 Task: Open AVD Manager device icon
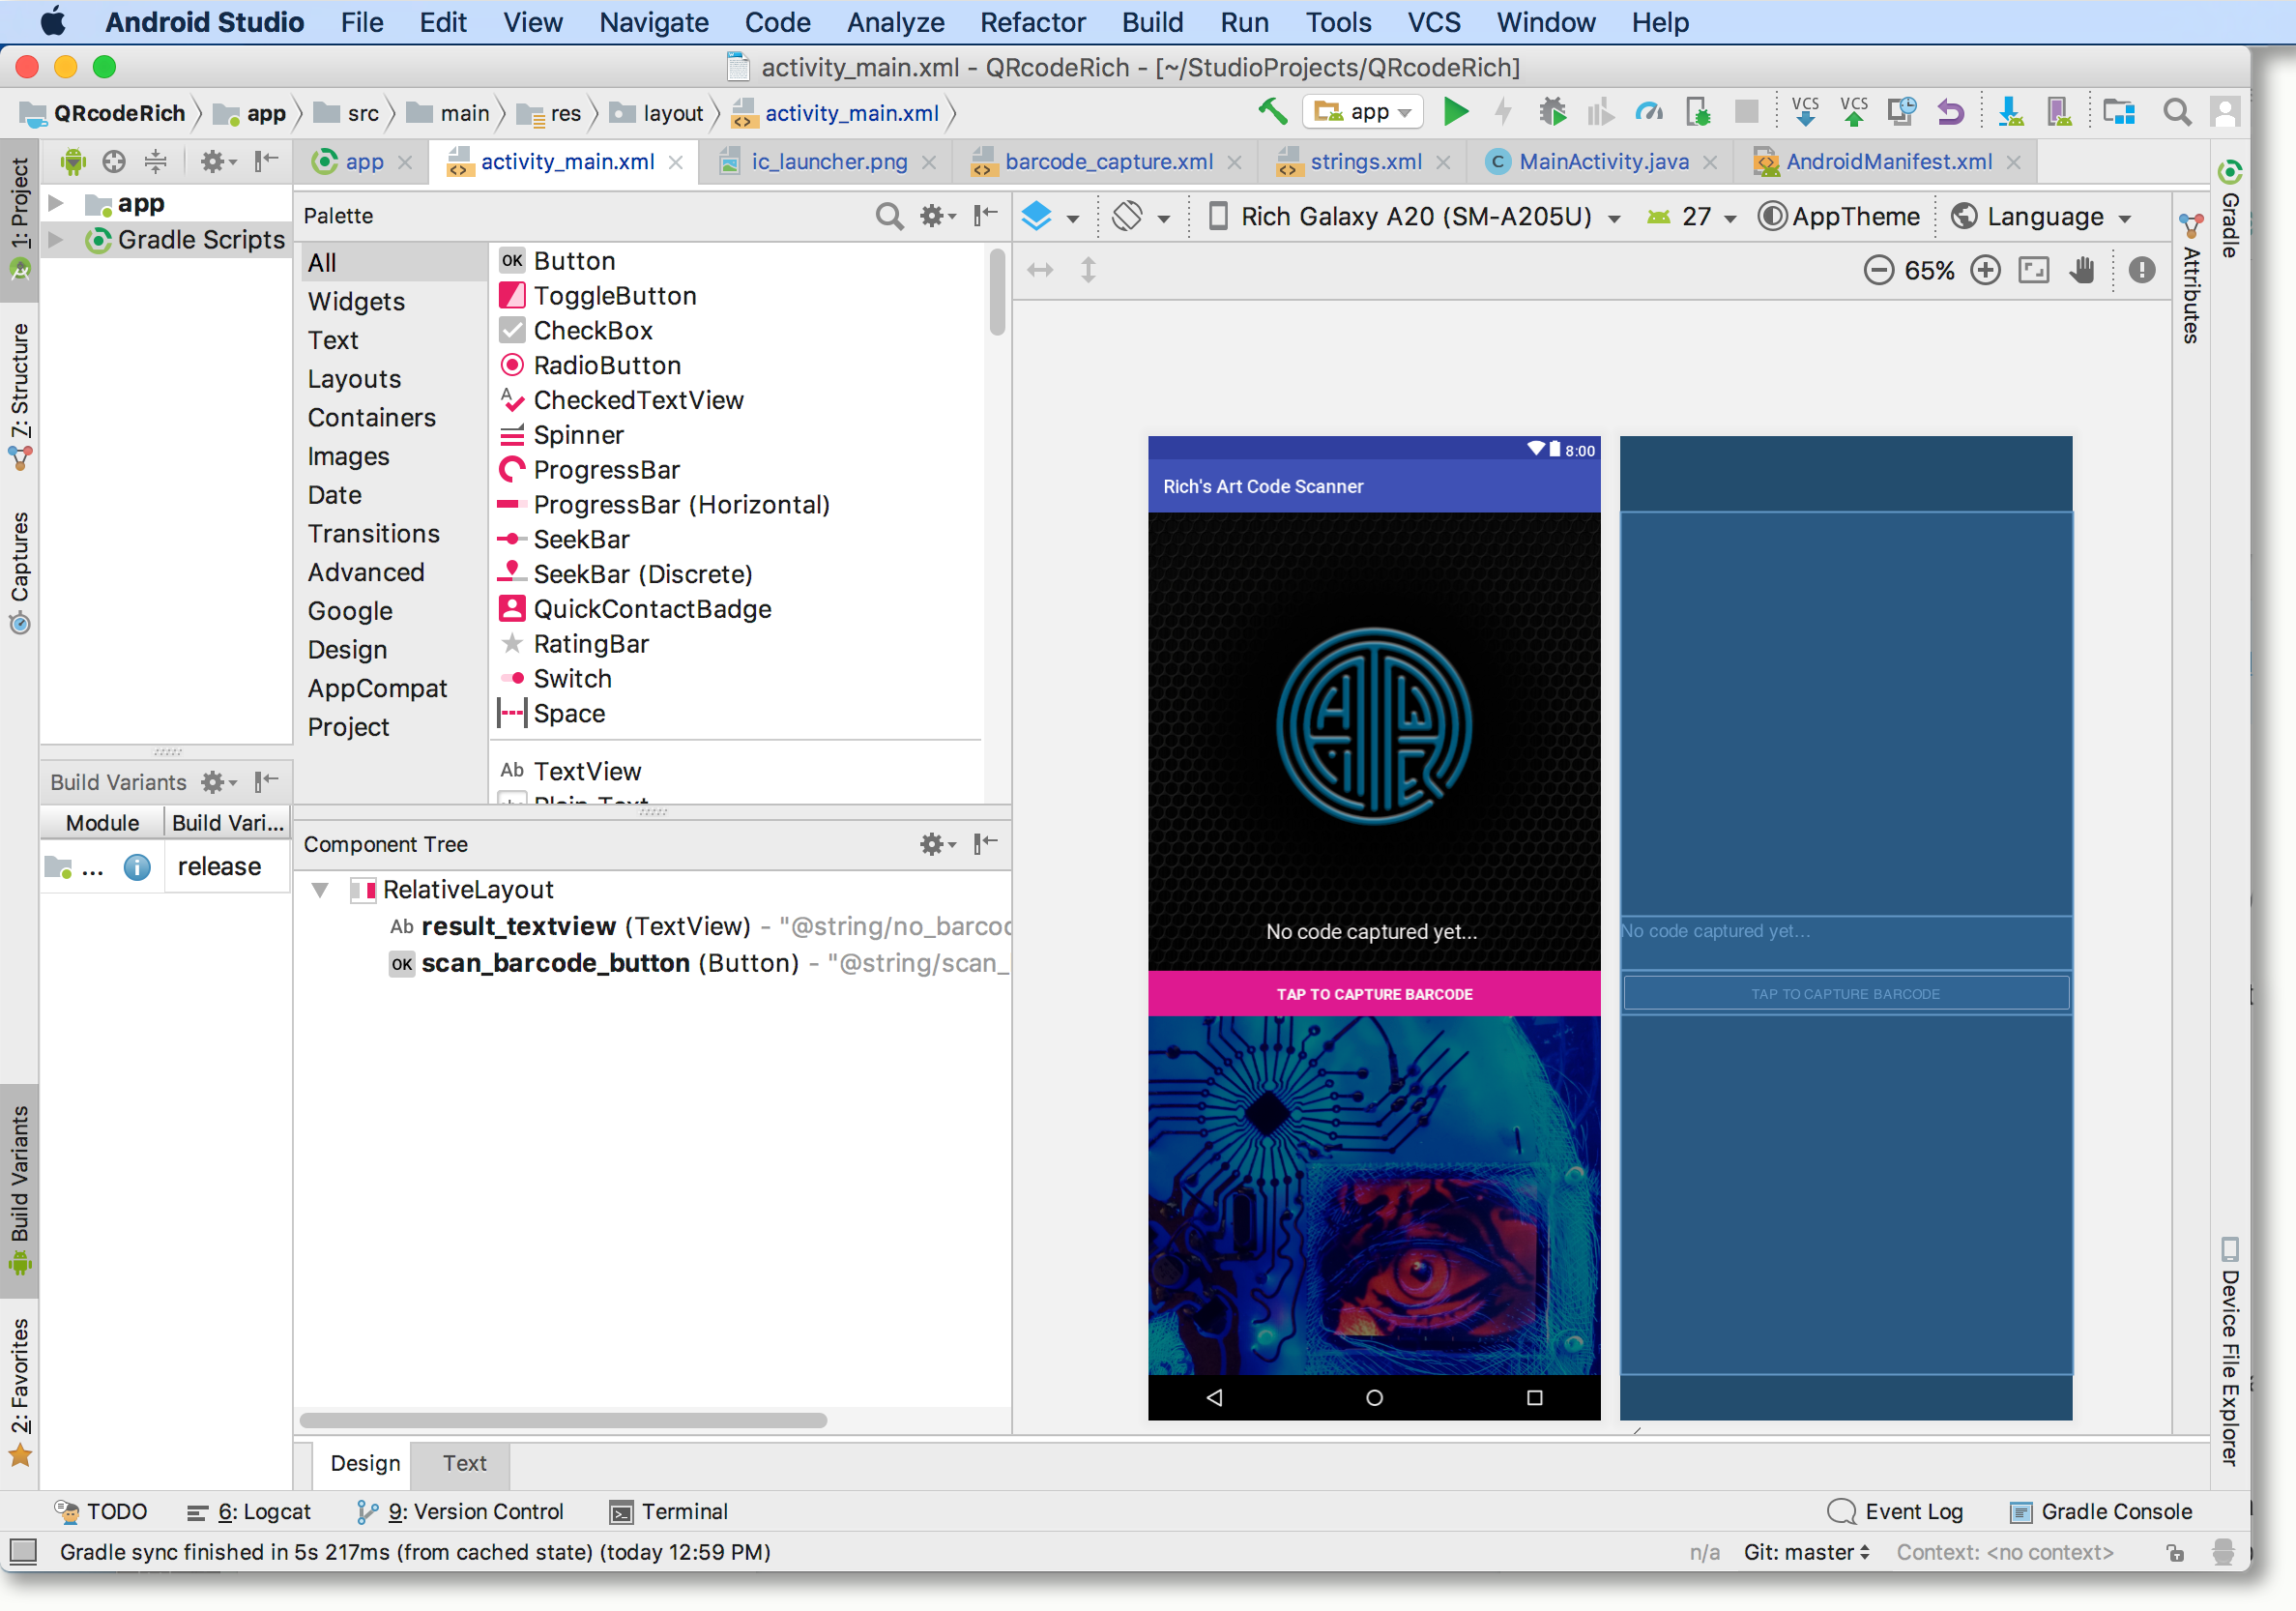[x=2059, y=112]
